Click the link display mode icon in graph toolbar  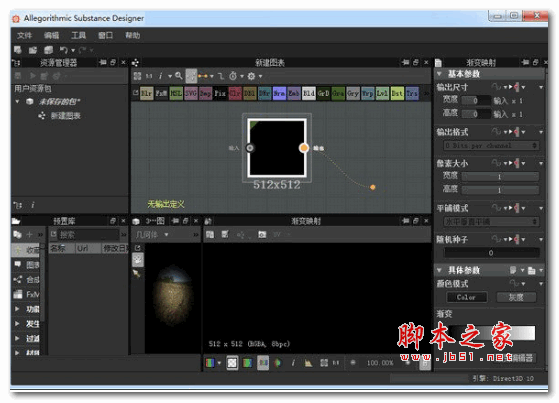pos(203,76)
